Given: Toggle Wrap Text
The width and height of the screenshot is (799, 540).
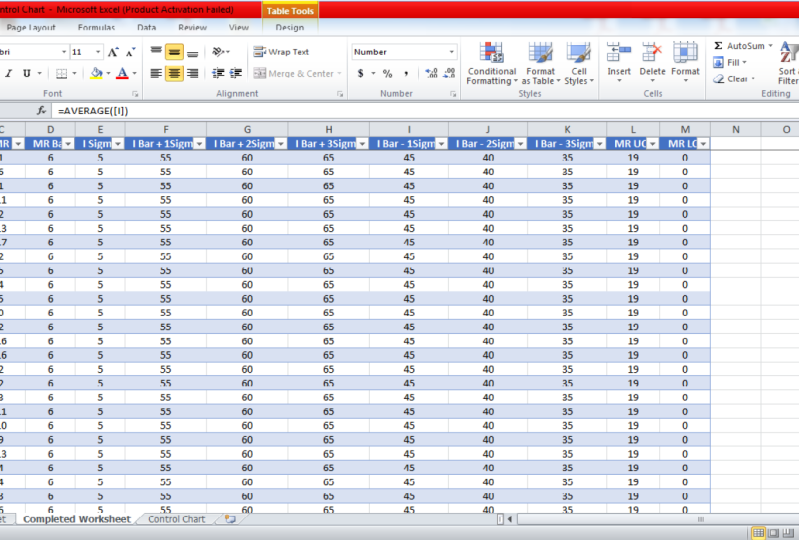Looking at the screenshot, I should [281, 51].
